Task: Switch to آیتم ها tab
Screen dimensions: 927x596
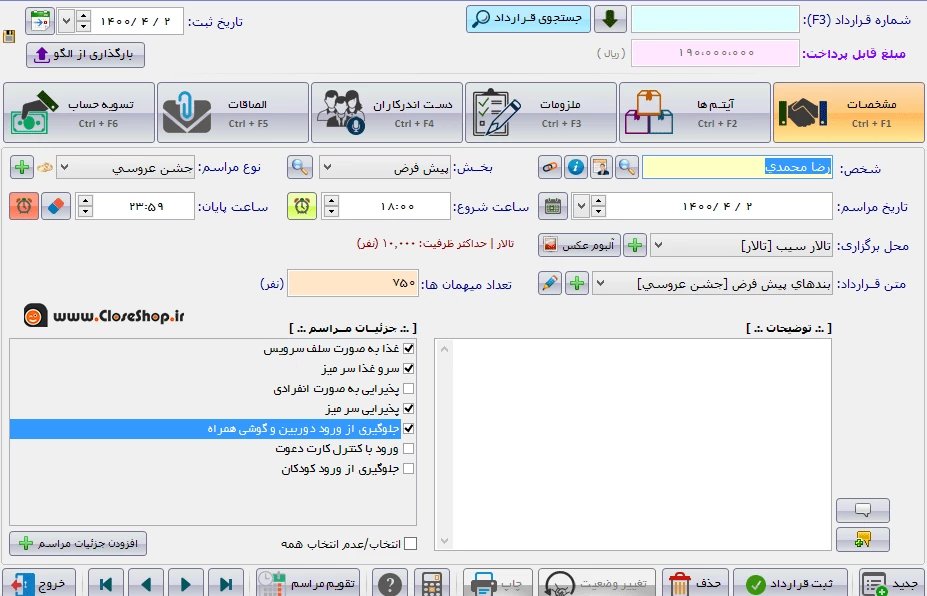Action: [x=695, y=112]
